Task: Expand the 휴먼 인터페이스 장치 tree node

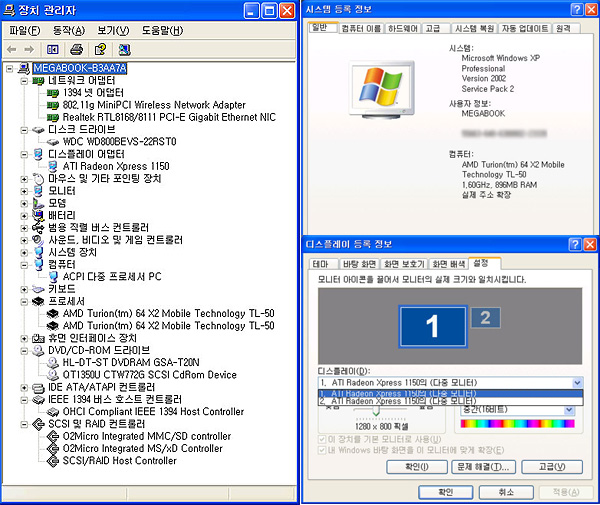Action: click(x=24, y=339)
